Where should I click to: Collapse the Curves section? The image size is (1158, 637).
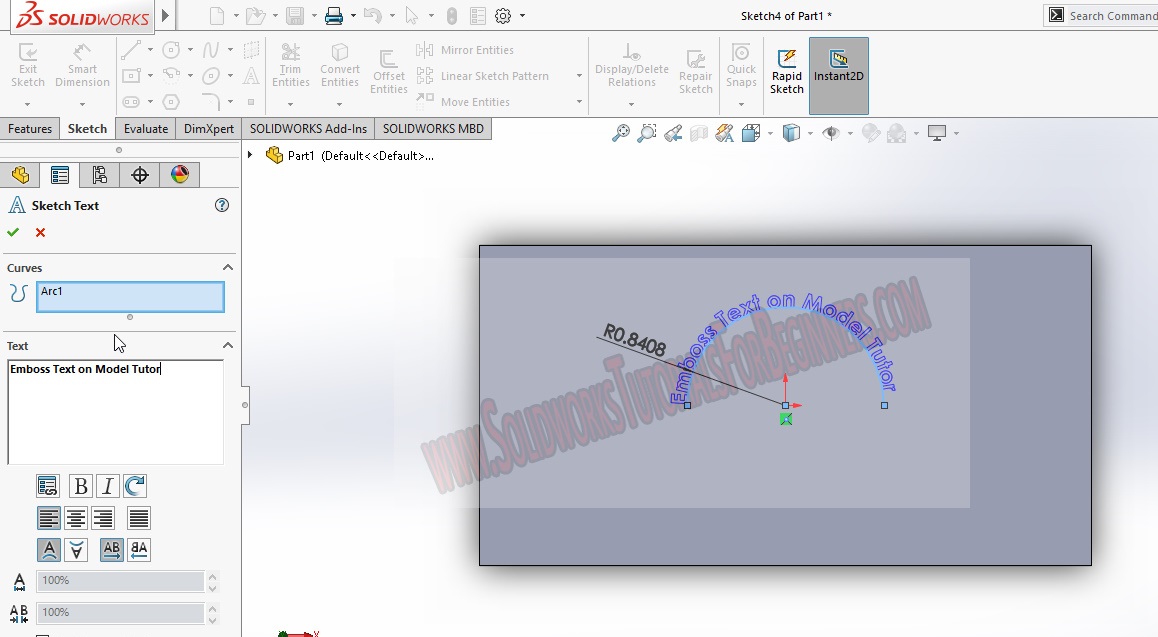(x=227, y=267)
